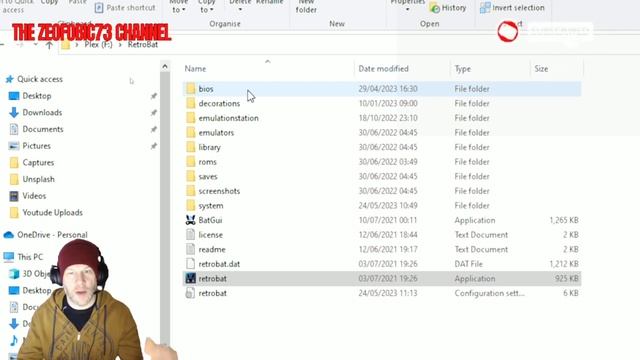Click the license text document icon

pos(191,235)
